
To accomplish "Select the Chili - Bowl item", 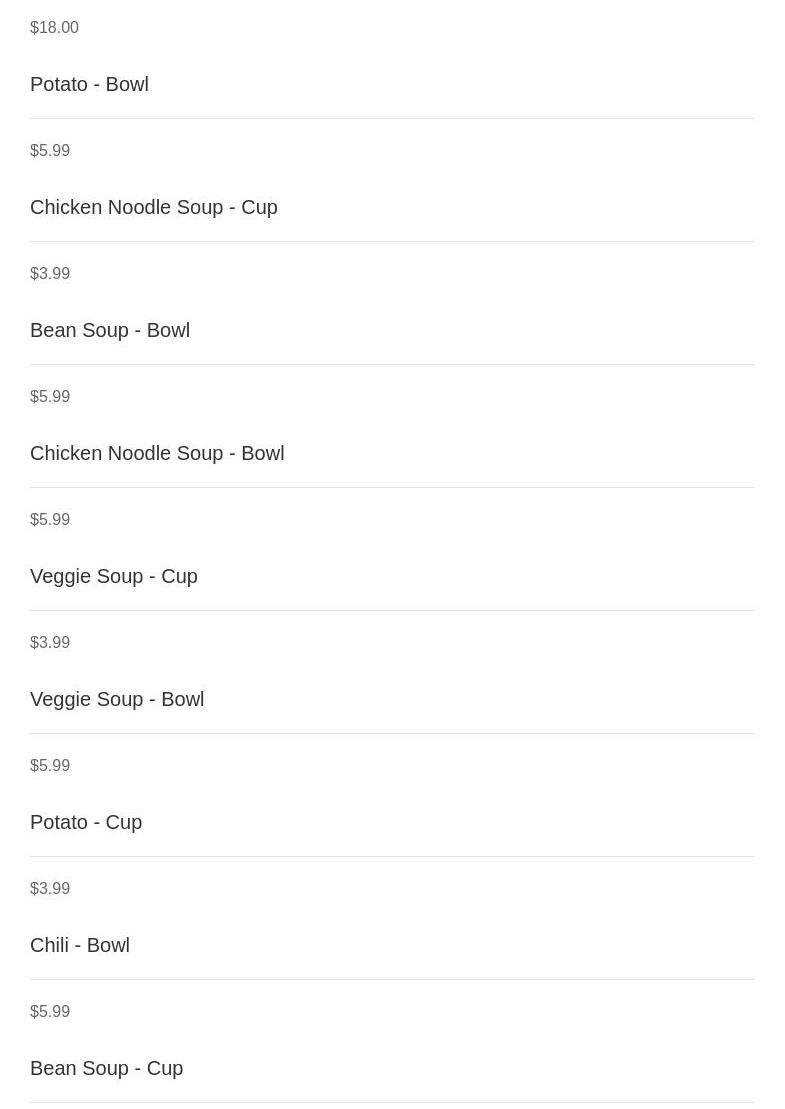I will click(x=80, y=946).
